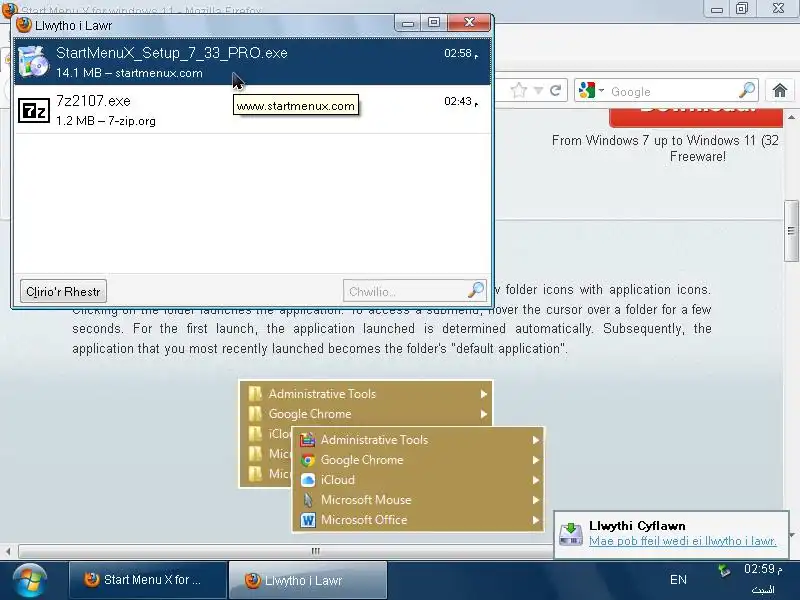Click the red Download button on webpage
The image size is (800, 600).
click(x=696, y=116)
